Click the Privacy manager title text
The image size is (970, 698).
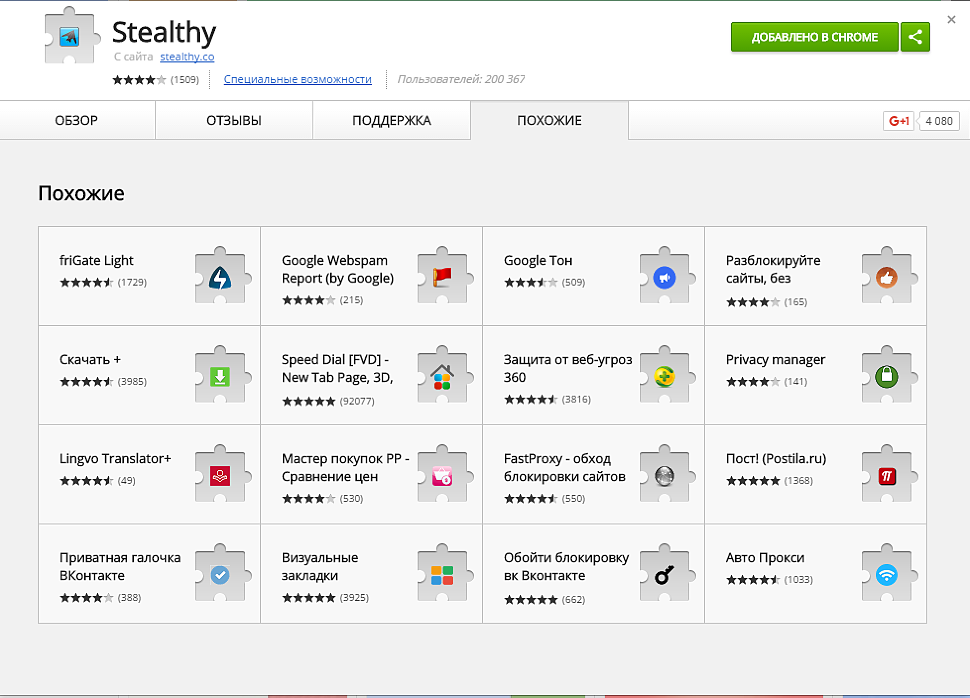pos(776,360)
